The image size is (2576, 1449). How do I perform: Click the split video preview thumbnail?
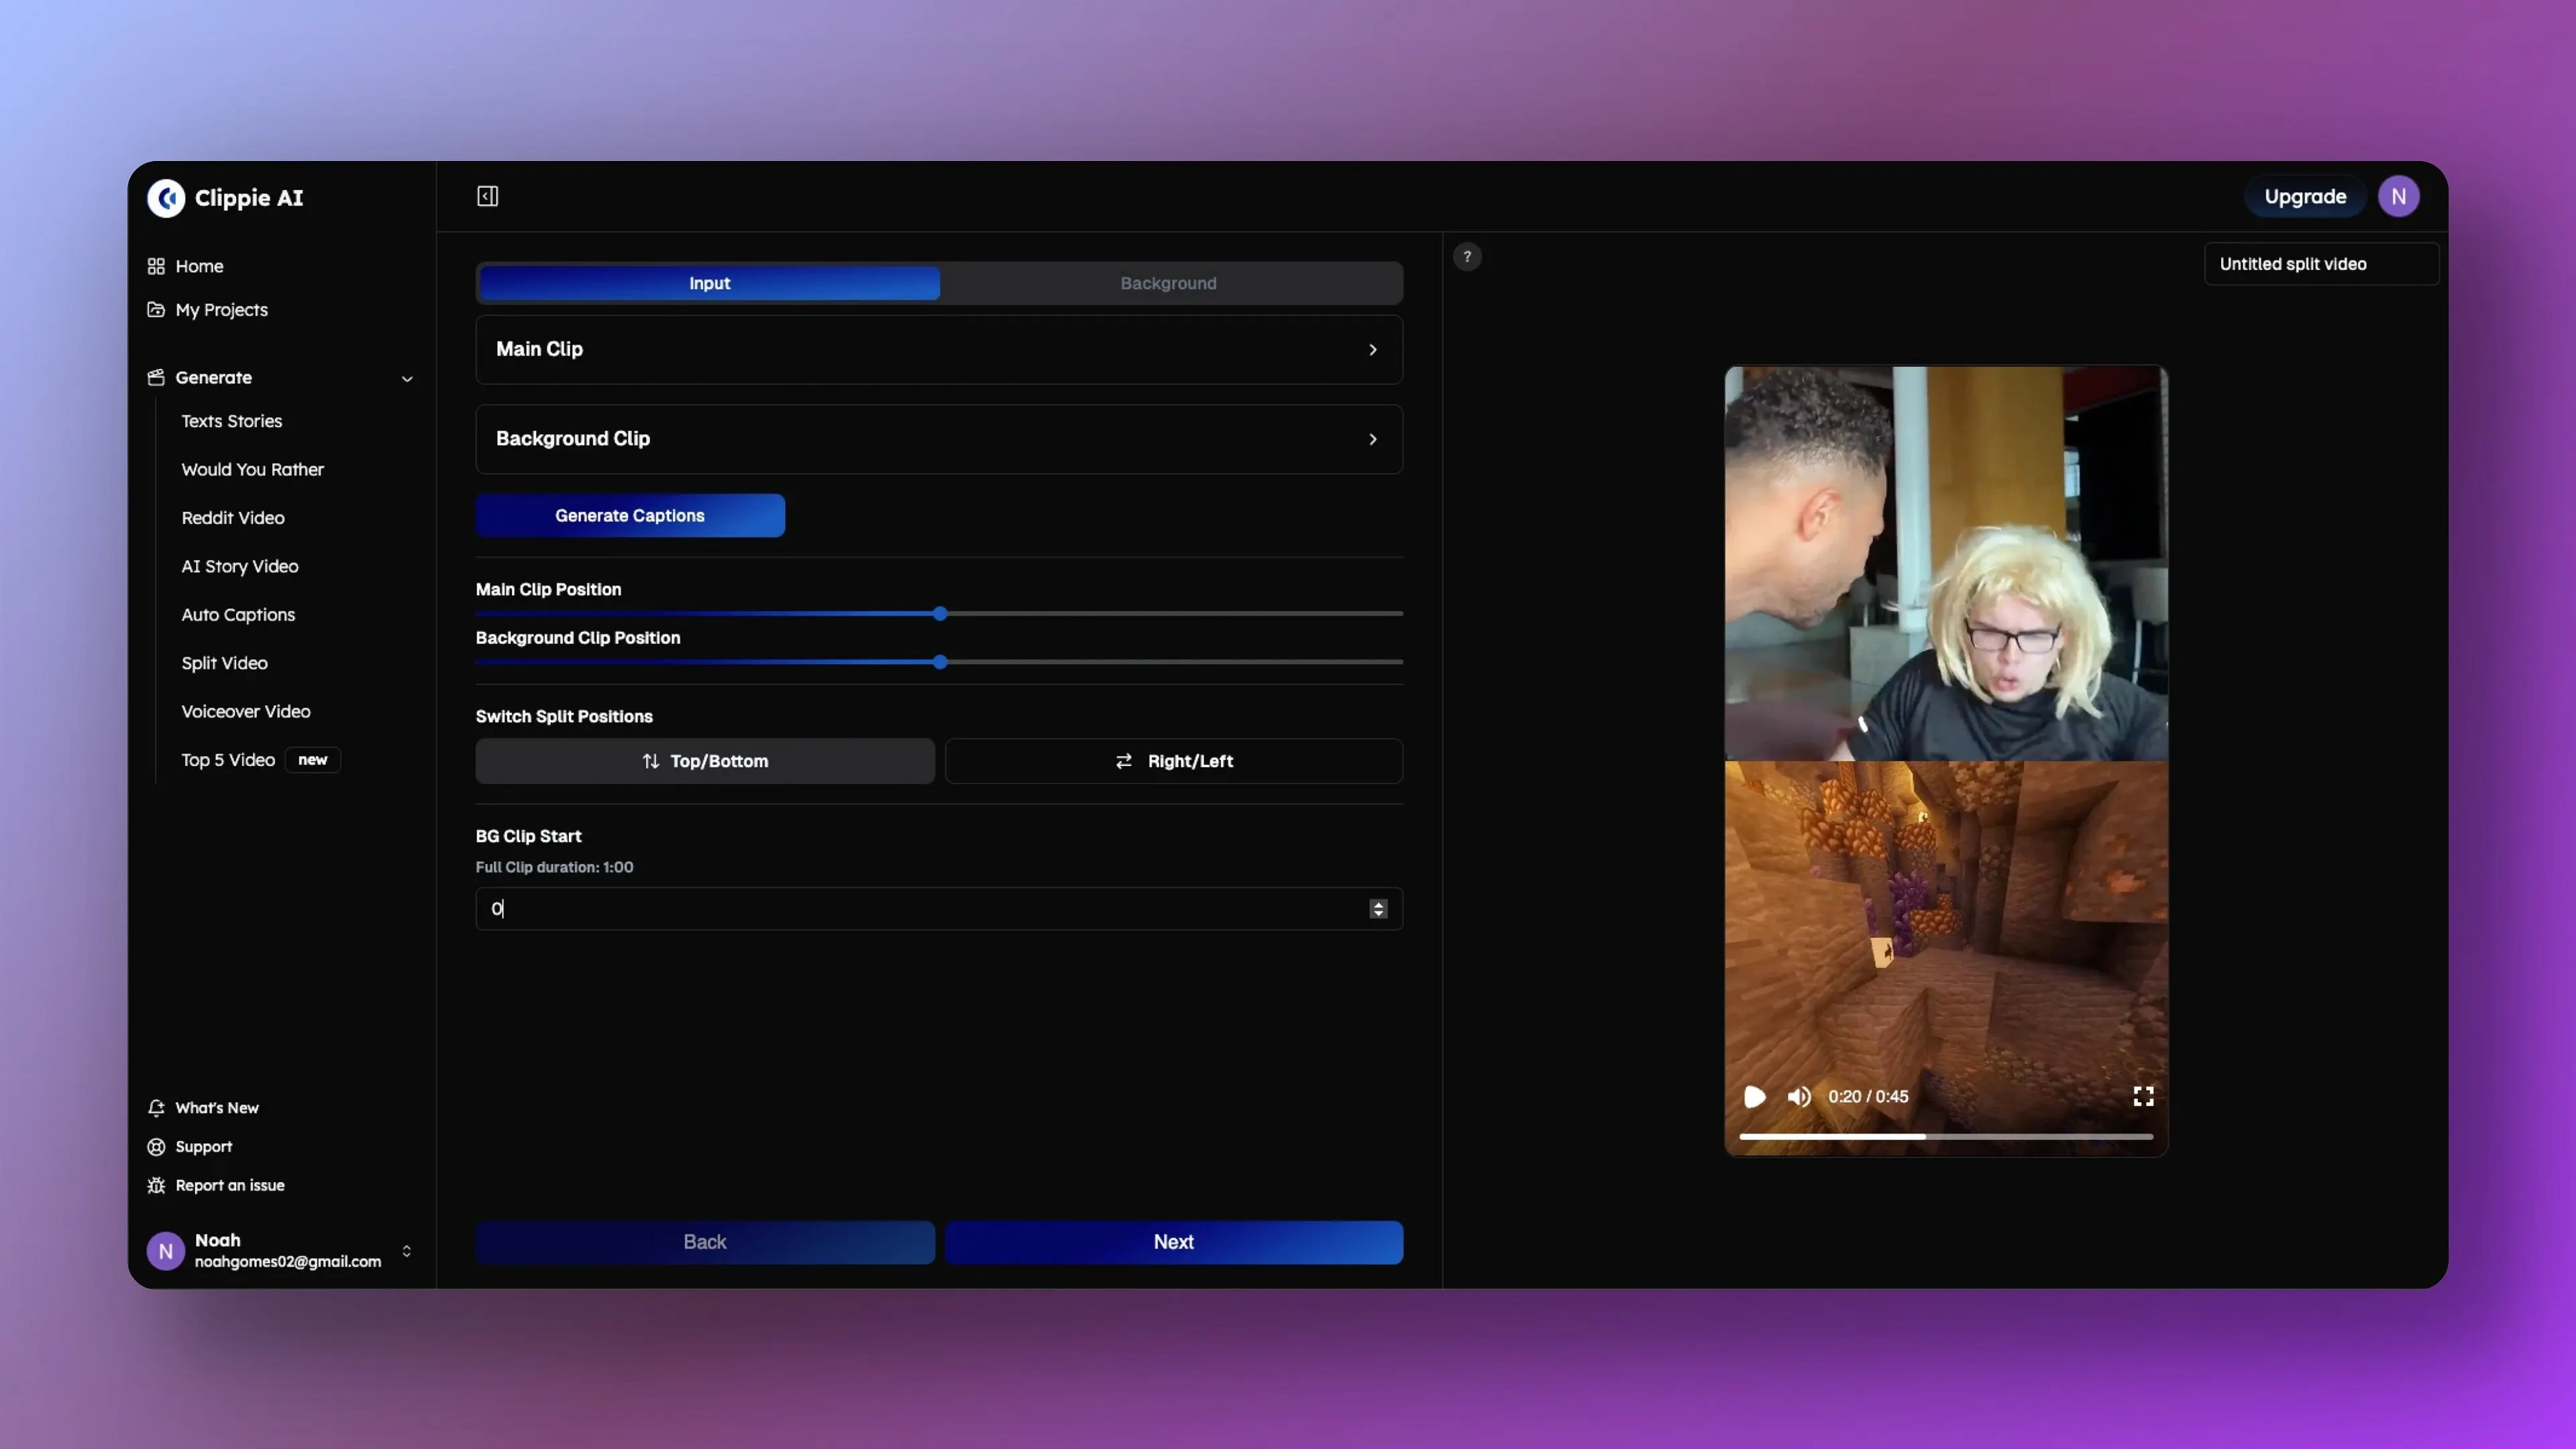[x=1946, y=761]
